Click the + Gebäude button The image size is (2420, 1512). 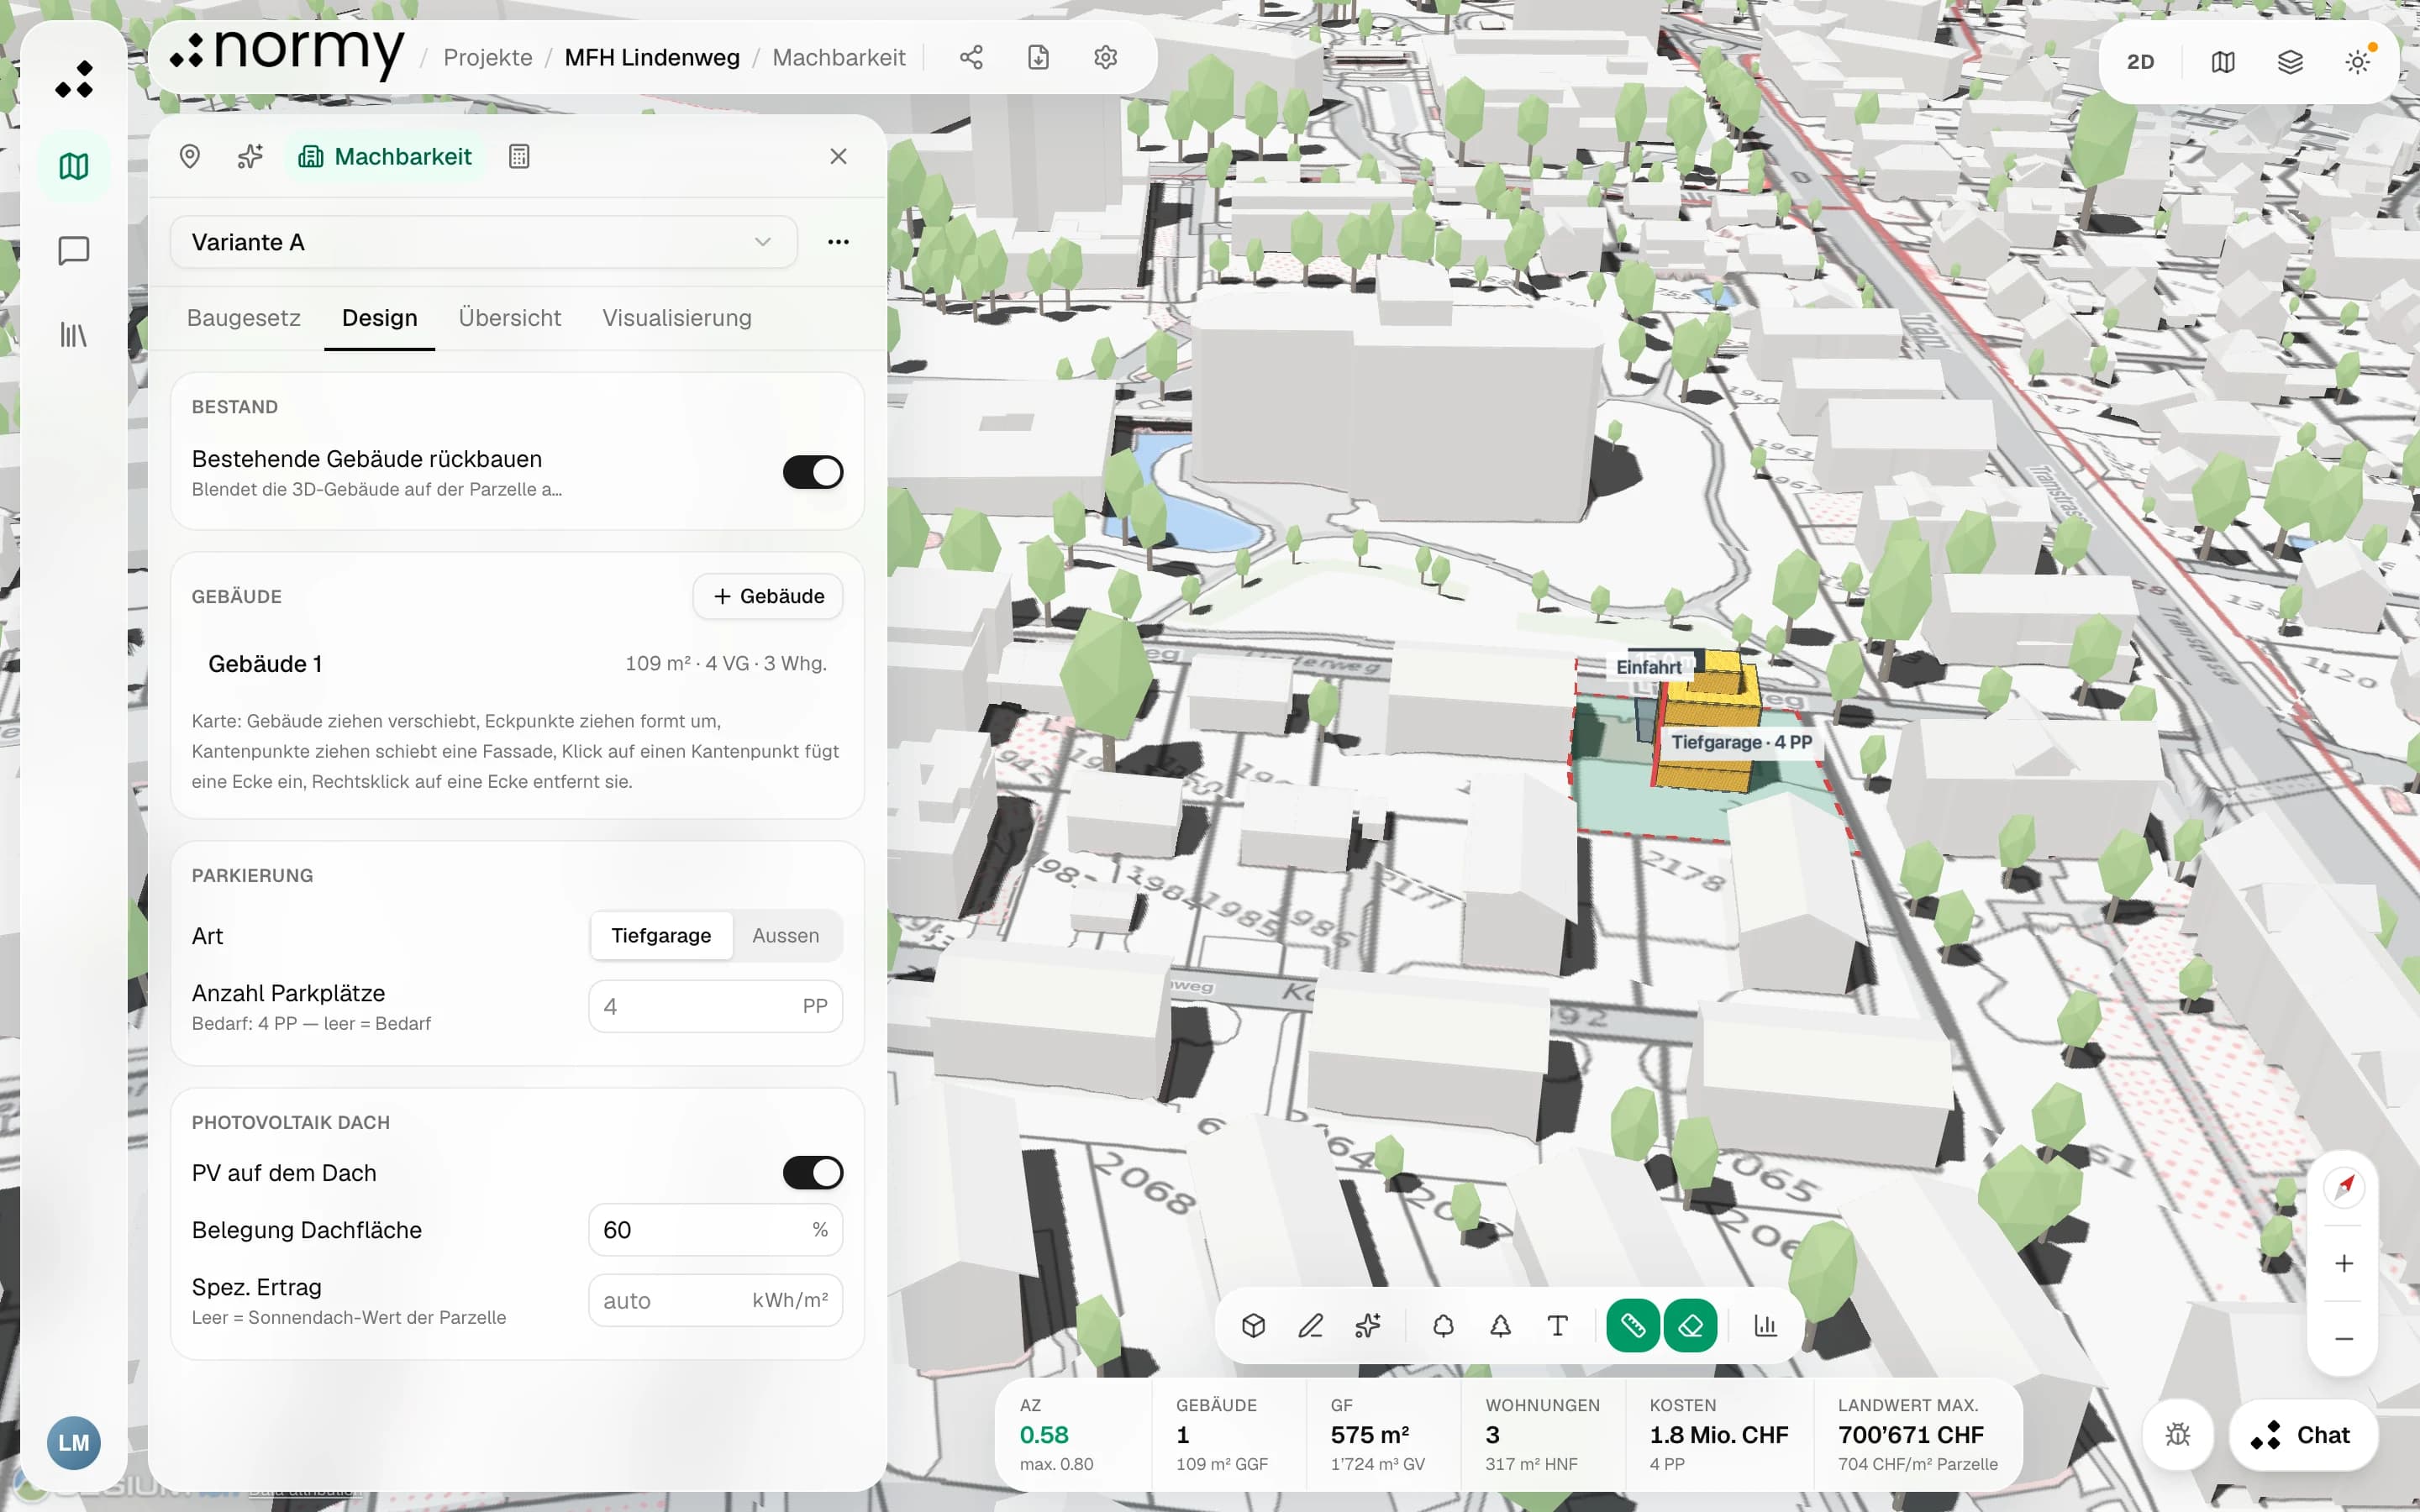768,596
